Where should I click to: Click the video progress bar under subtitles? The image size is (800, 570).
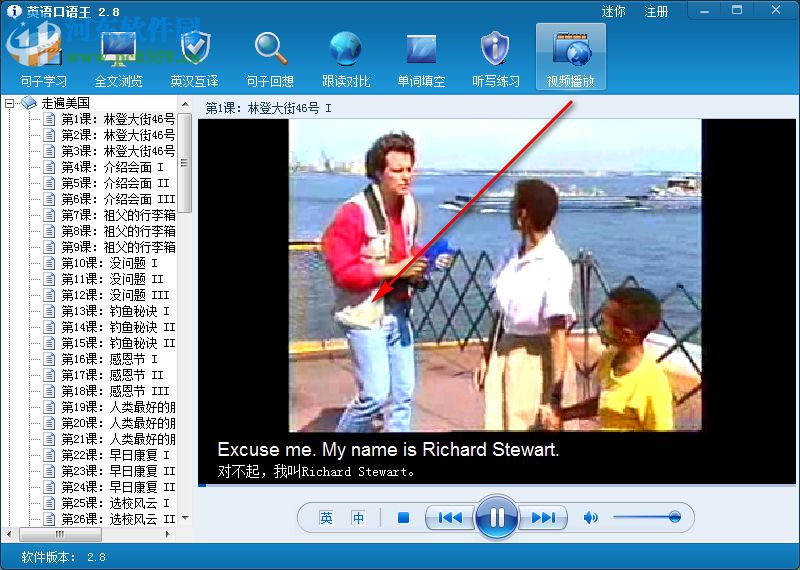496,485
